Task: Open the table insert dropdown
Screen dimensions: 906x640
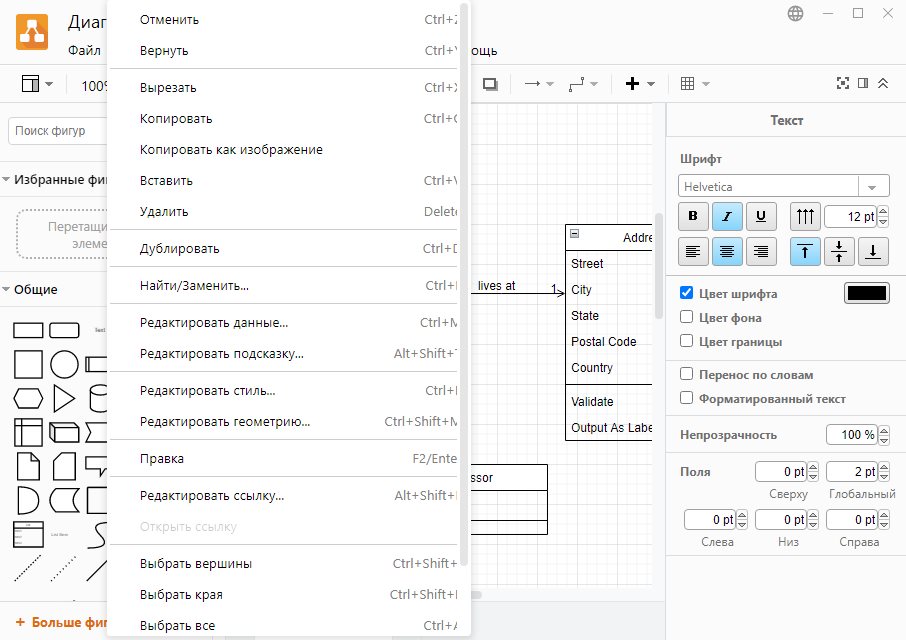Action: (x=694, y=84)
